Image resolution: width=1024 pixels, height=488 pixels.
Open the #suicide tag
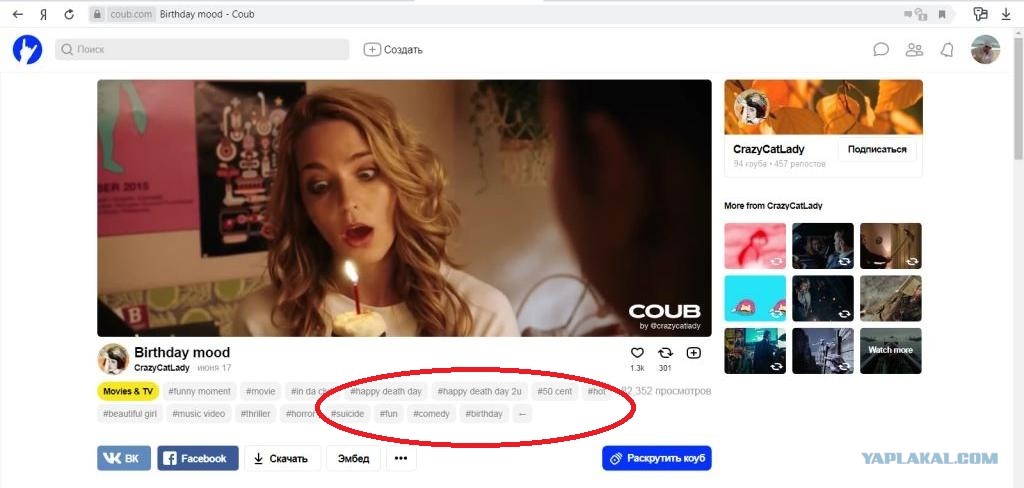(x=347, y=414)
